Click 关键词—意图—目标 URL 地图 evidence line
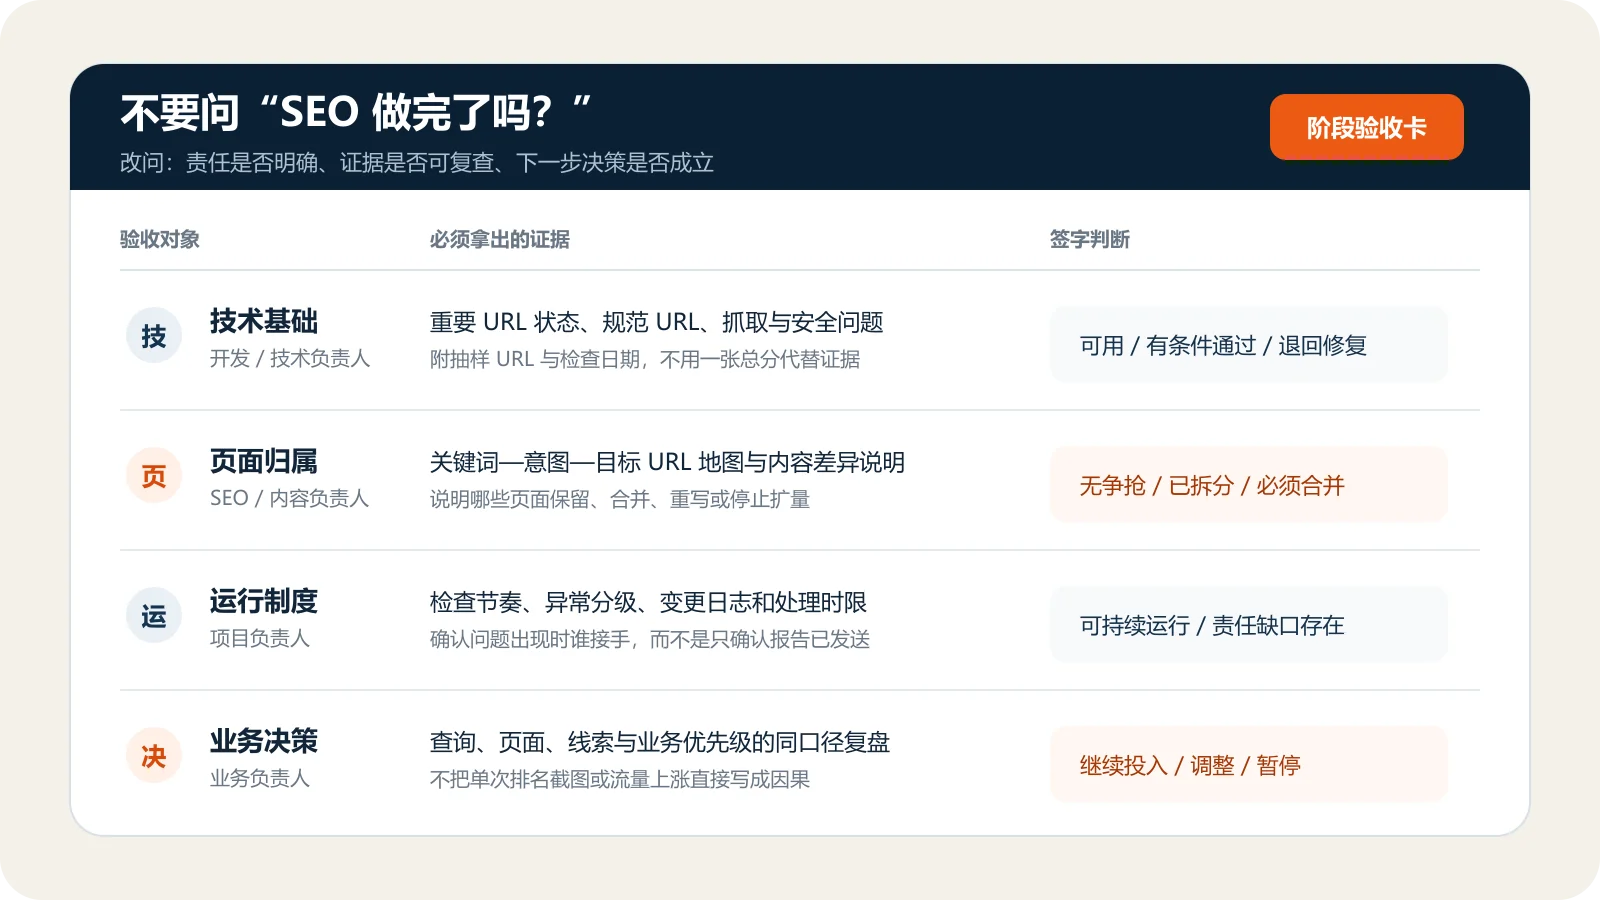The image size is (1600, 900). 667,462
